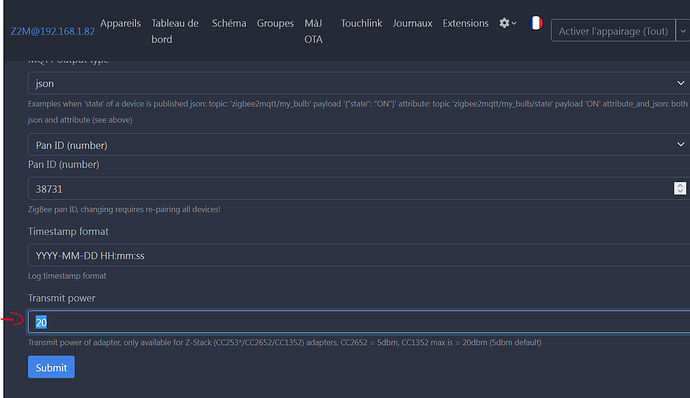Open the Appareils tab
The width and height of the screenshot is (690, 398).
(120, 23)
